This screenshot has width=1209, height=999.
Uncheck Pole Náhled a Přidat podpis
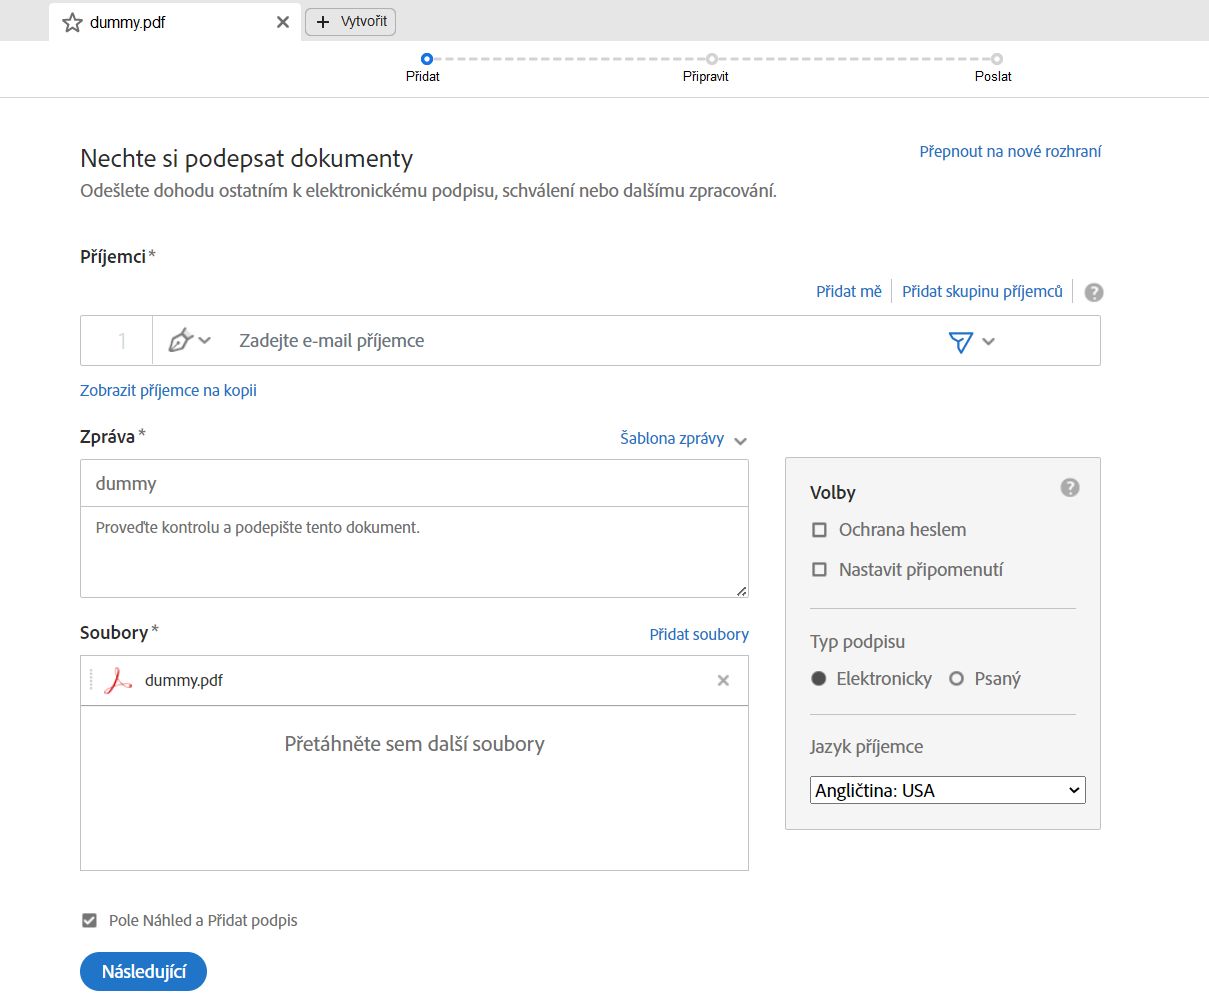(90, 920)
